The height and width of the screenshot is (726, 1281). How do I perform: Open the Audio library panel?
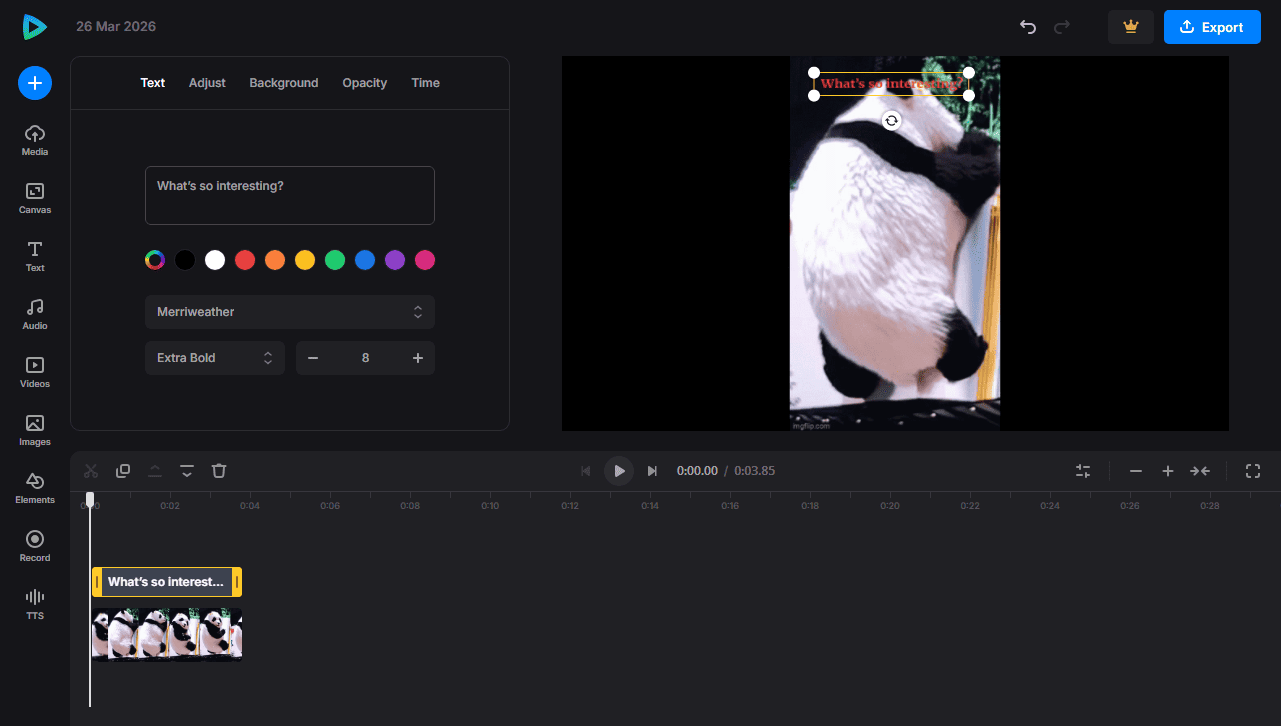[34, 313]
